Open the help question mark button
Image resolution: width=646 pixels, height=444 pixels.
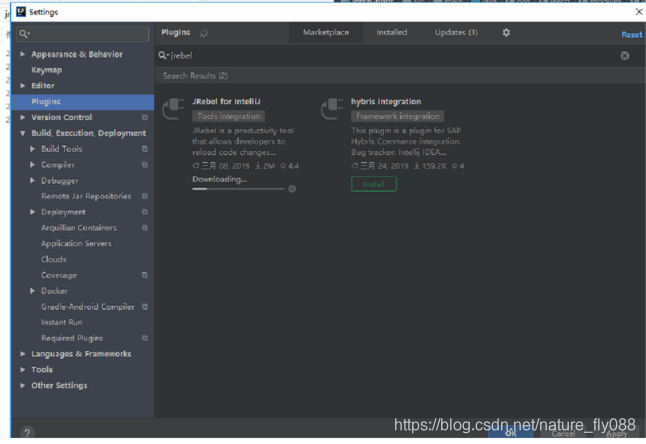27,432
